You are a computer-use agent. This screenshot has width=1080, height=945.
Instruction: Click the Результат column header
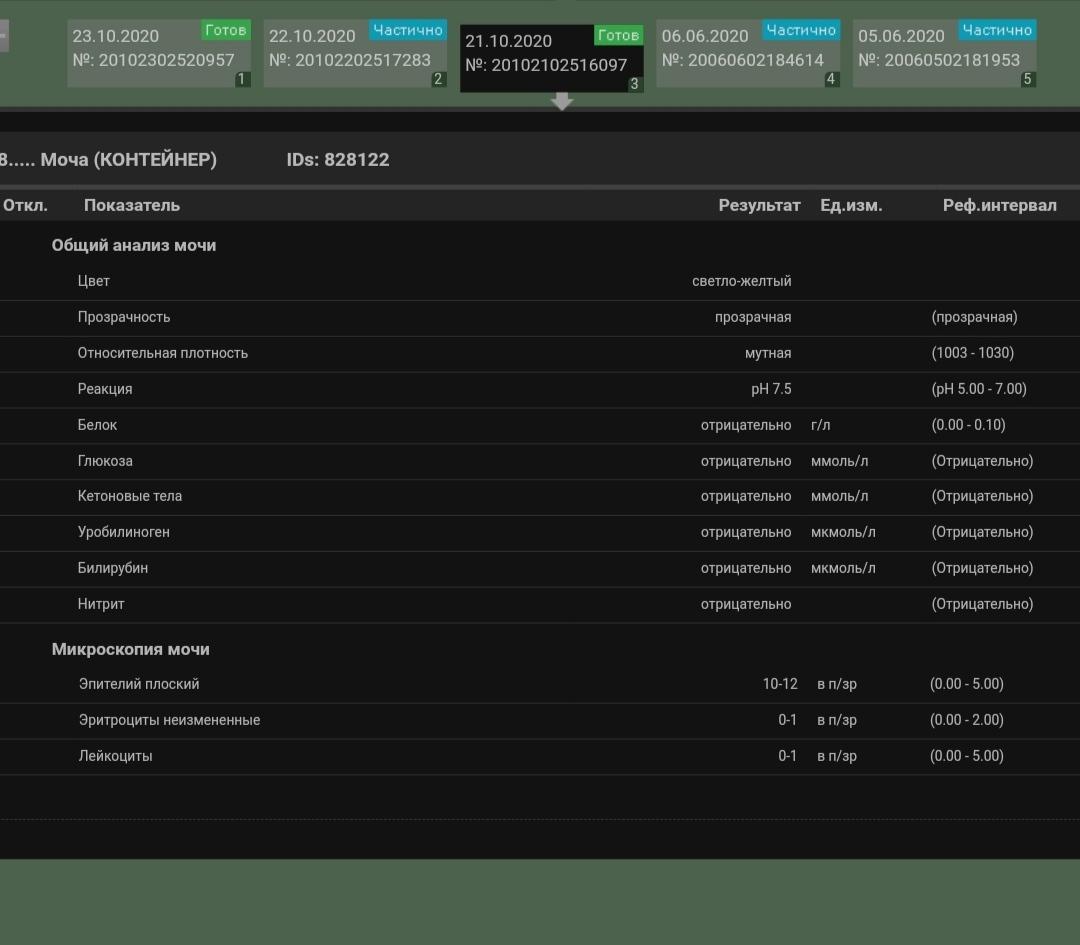tap(759, 205)
